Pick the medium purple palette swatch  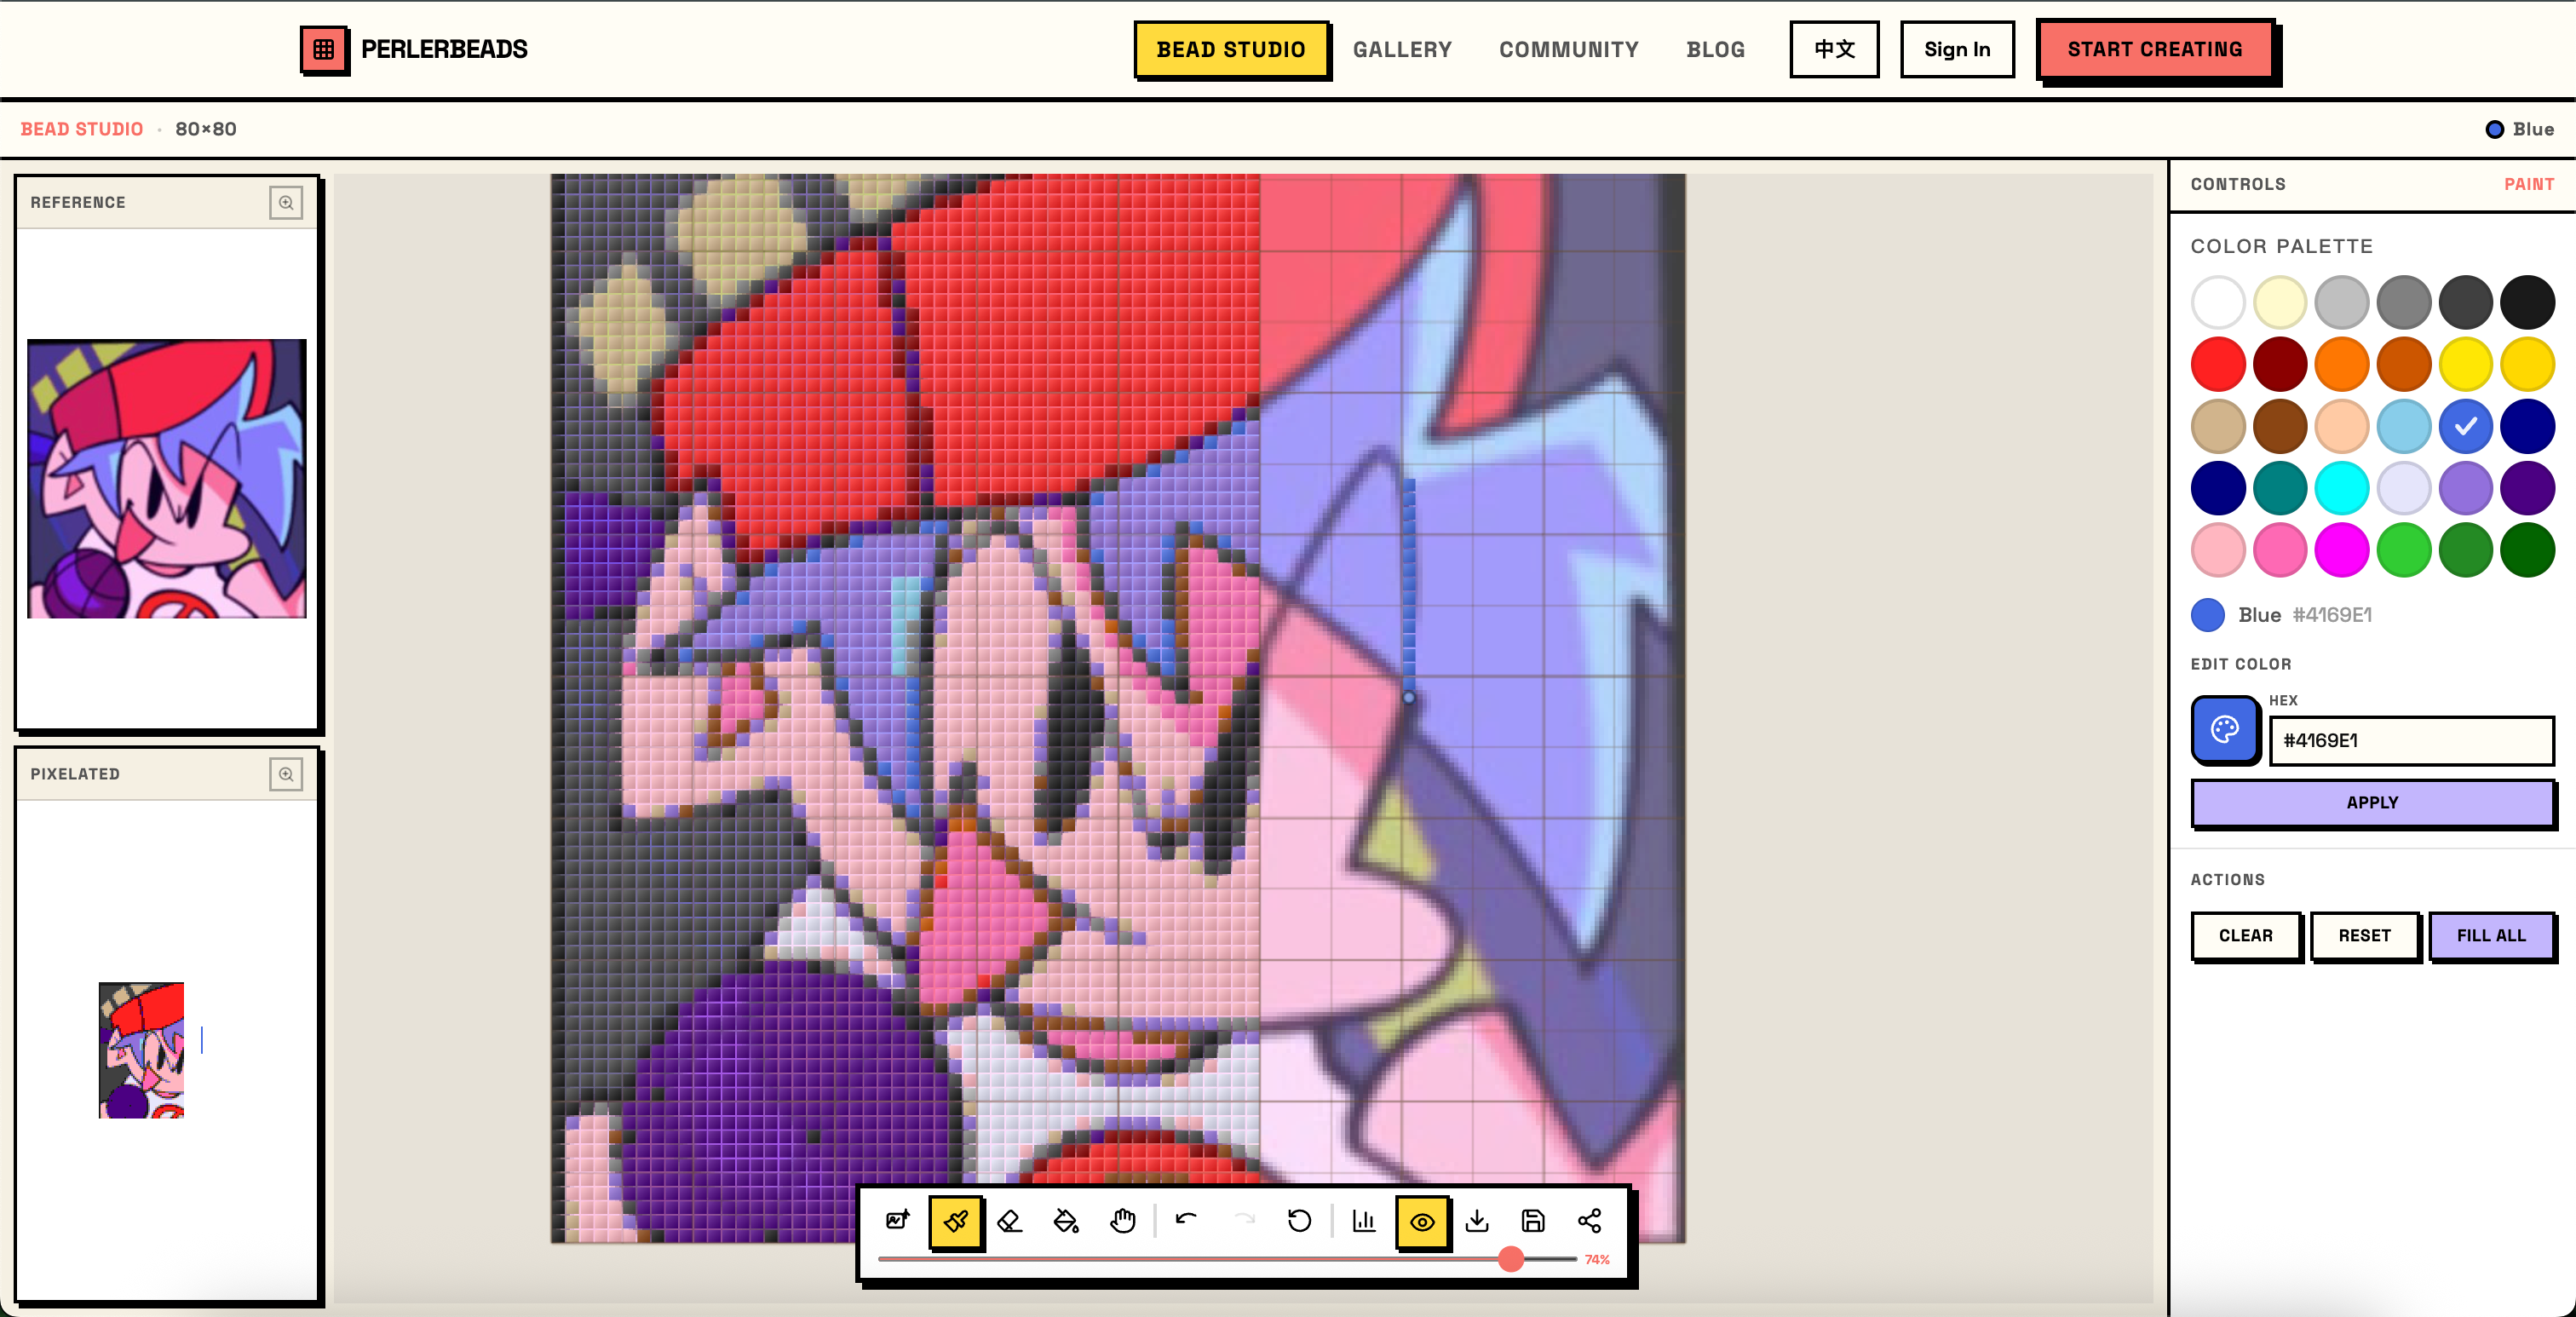(x=2465, y=489)
